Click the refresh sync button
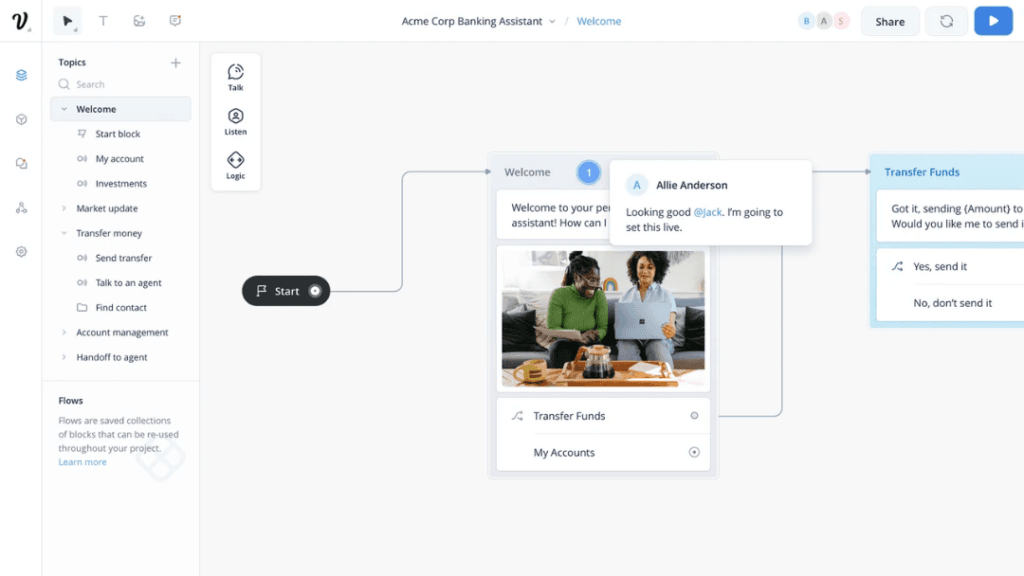This screenshot has height=576, width=1024. click(x=946, y=22)
